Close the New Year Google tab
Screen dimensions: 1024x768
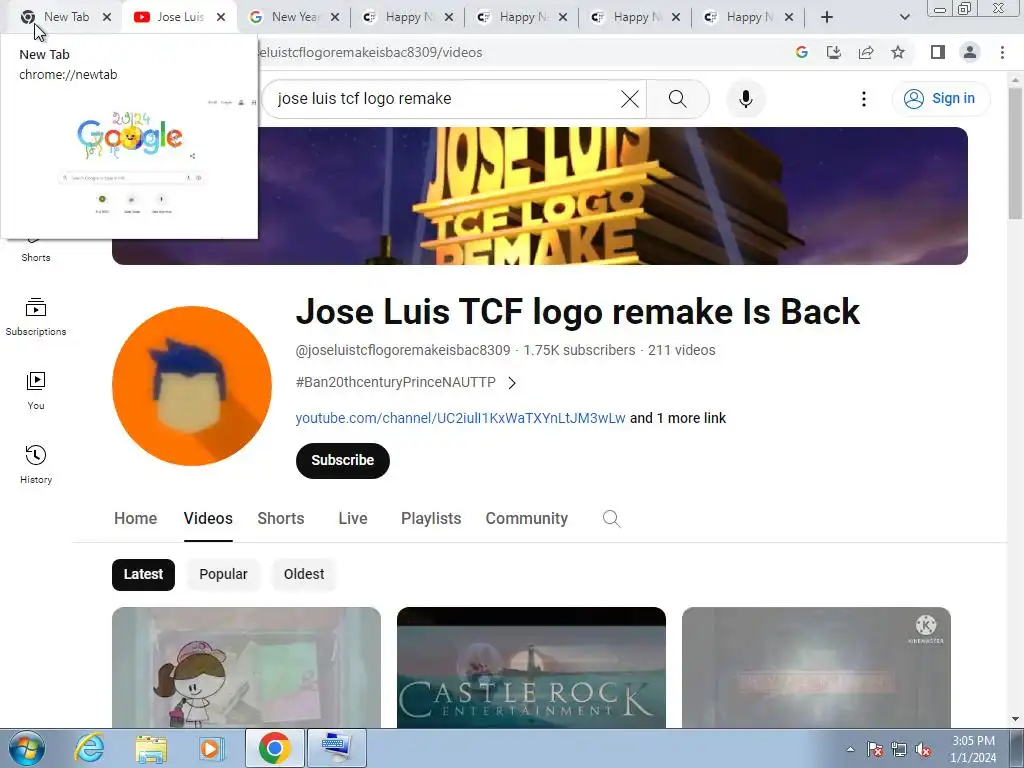point(334,17)
